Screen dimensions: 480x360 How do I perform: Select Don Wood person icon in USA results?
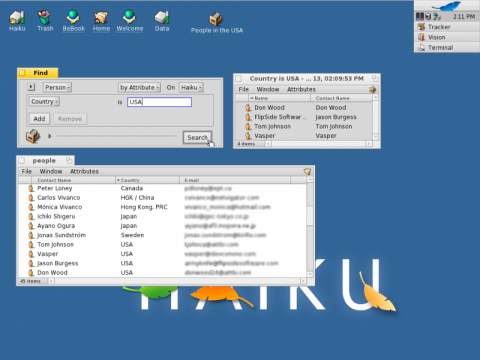pos(248,108)
